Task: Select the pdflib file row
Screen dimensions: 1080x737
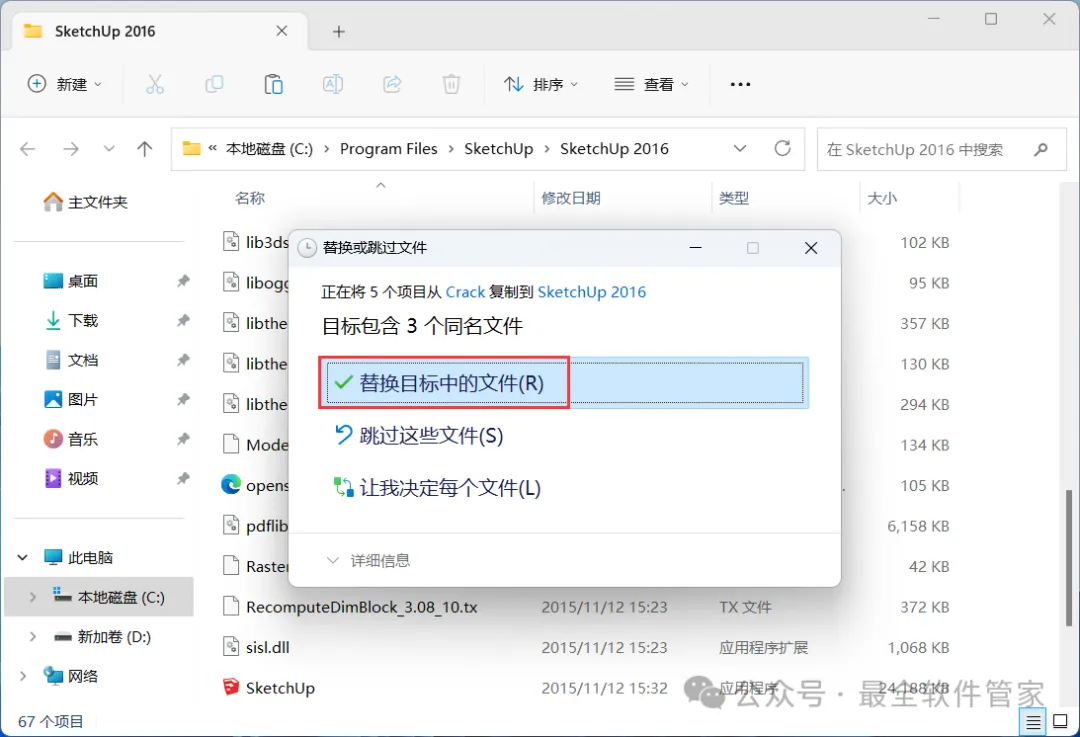Action: 255,526
